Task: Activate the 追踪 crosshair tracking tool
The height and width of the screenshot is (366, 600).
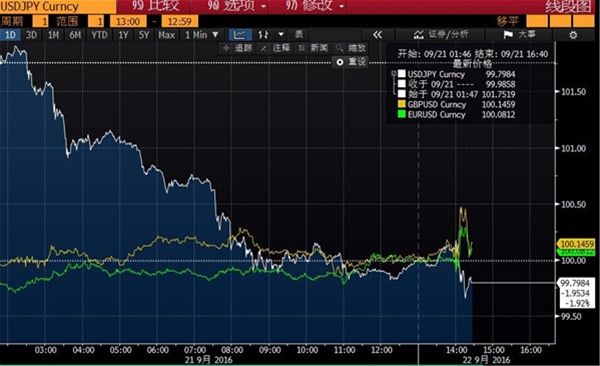Action: 238,48
